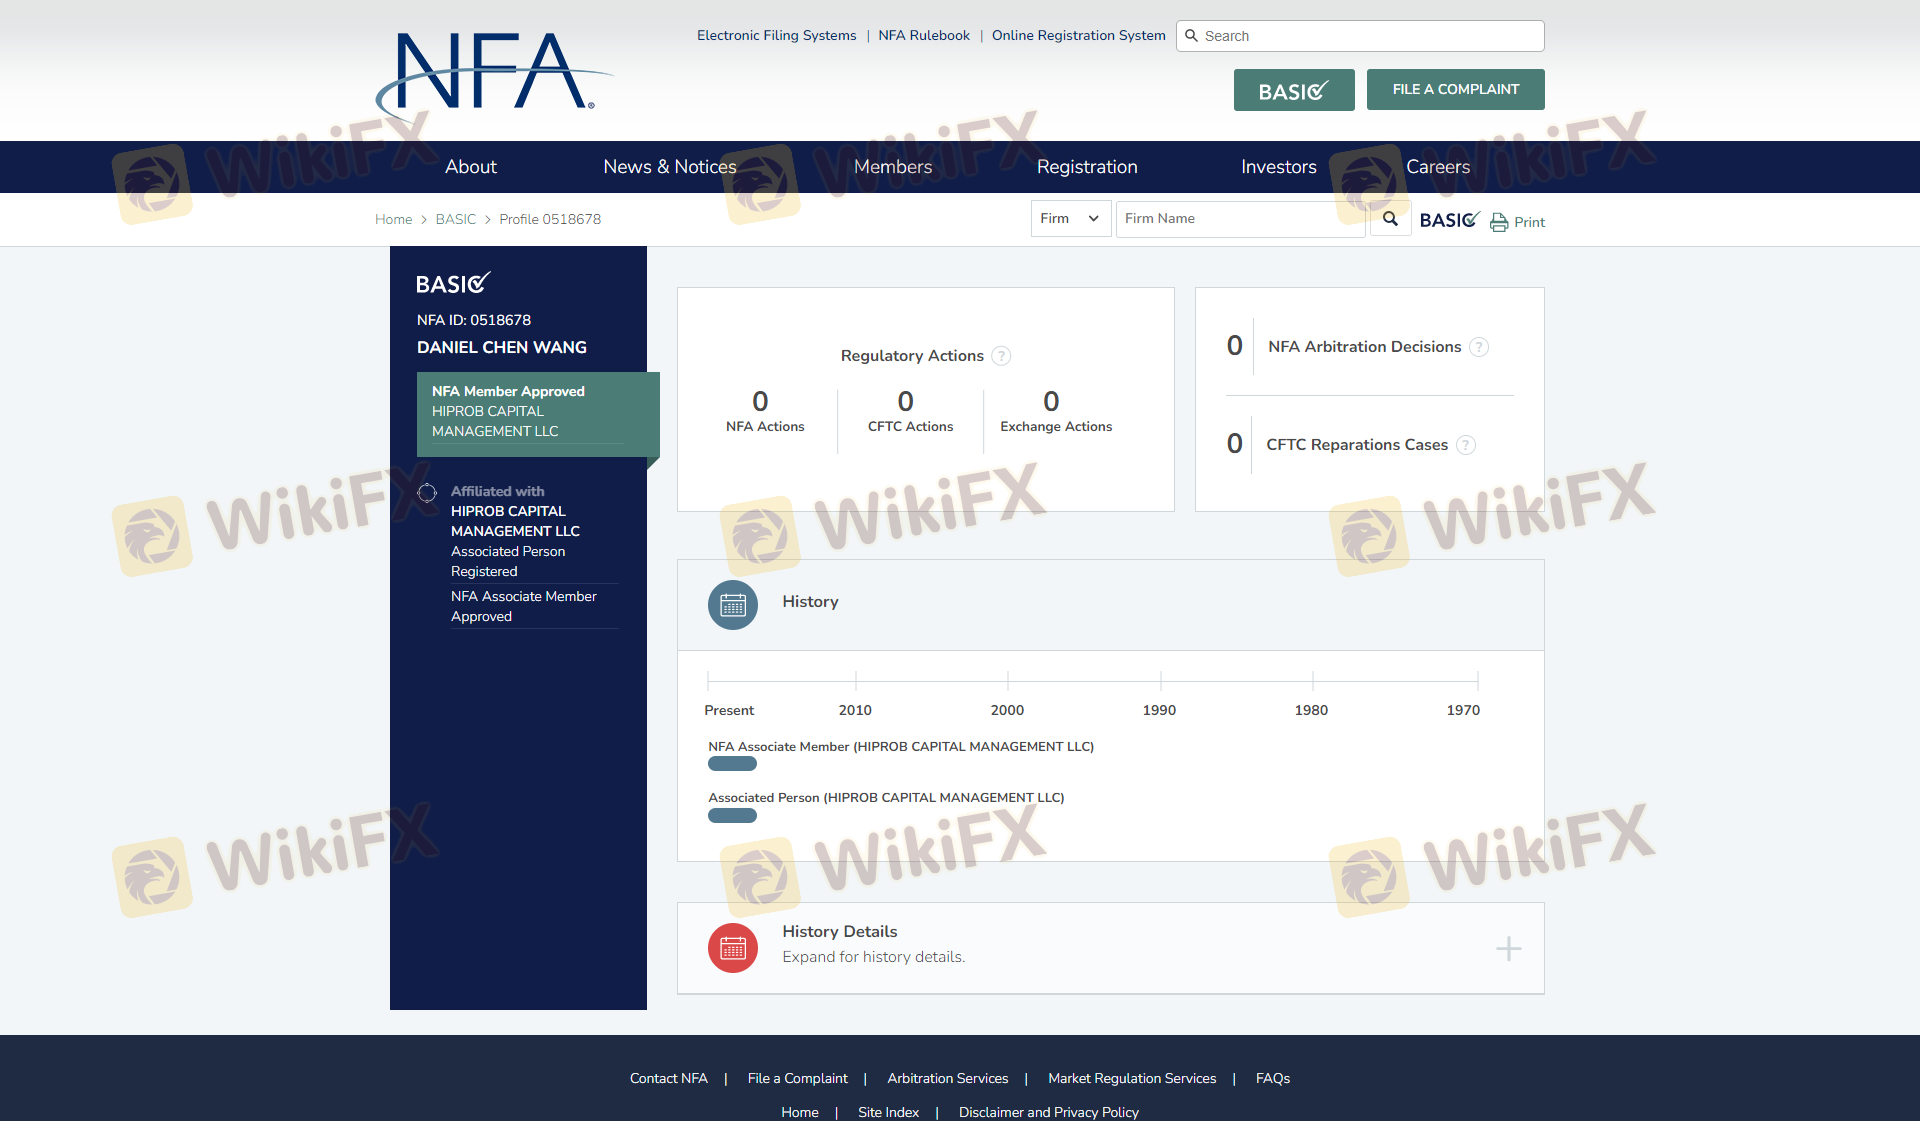
Task: Click the Firm Name input field
Action: tap(1240, 219)
